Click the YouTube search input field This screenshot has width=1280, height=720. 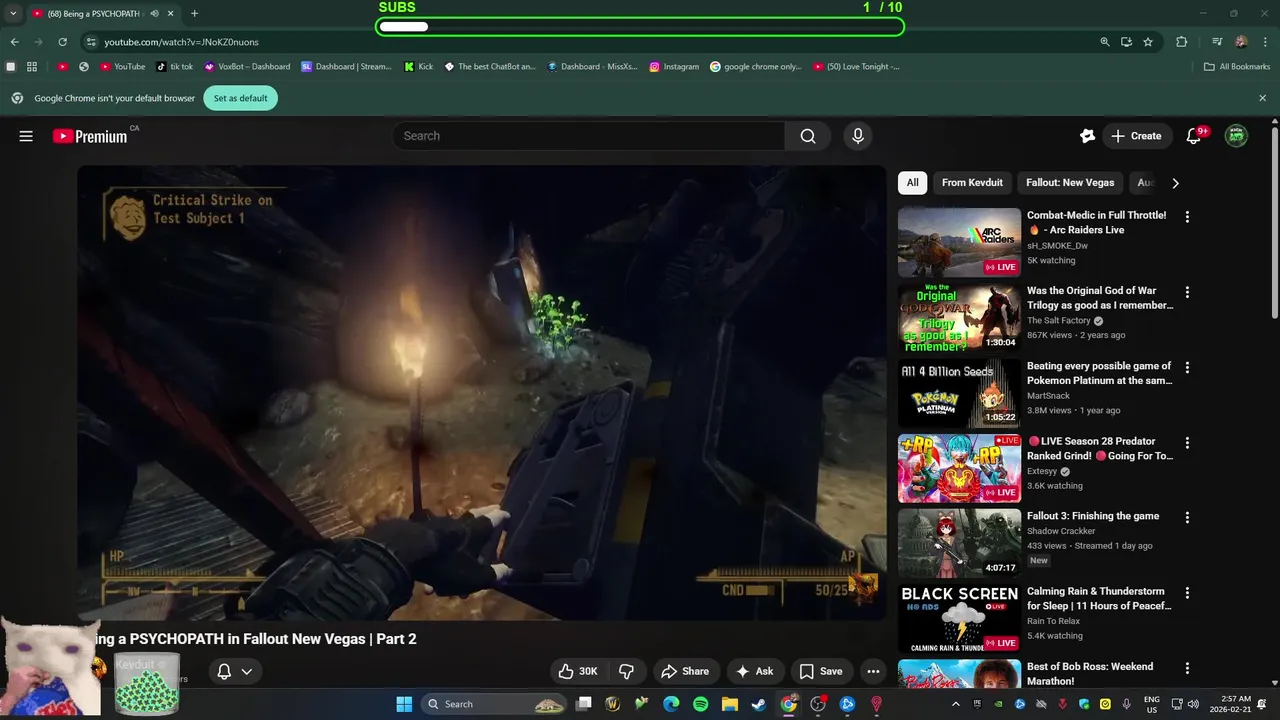click(589, 136)
